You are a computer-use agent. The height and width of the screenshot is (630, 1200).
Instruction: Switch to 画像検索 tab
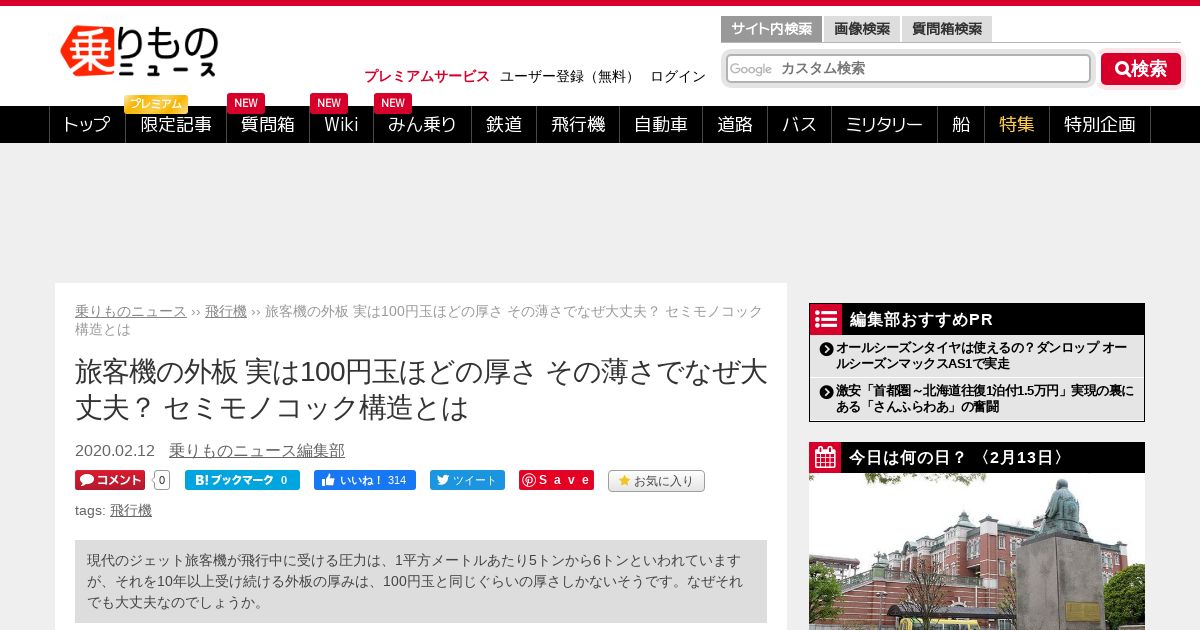862,29
